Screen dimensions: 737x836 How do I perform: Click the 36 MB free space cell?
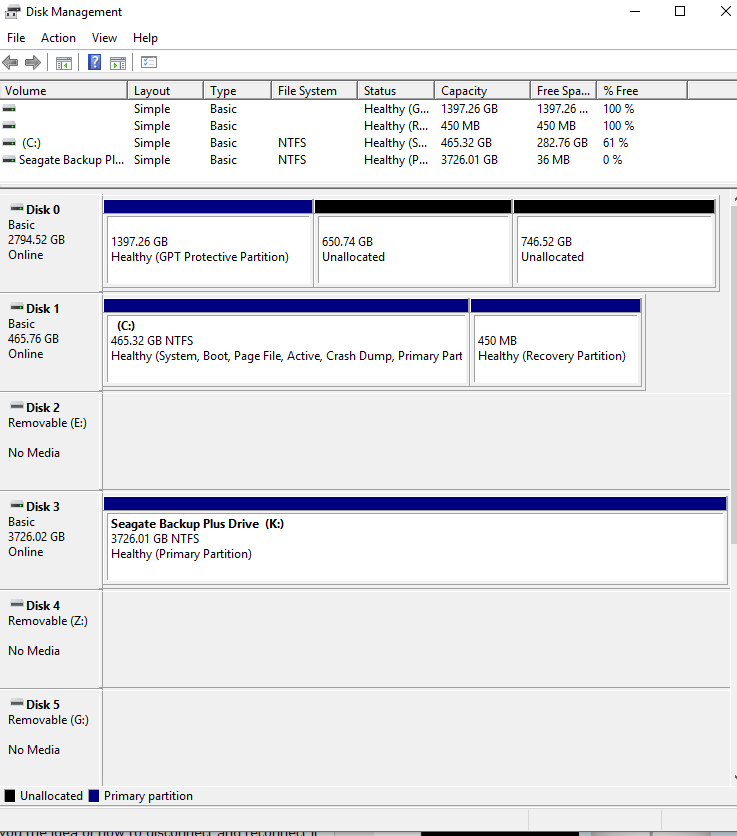pyautogui.click(x=553, y=160)
